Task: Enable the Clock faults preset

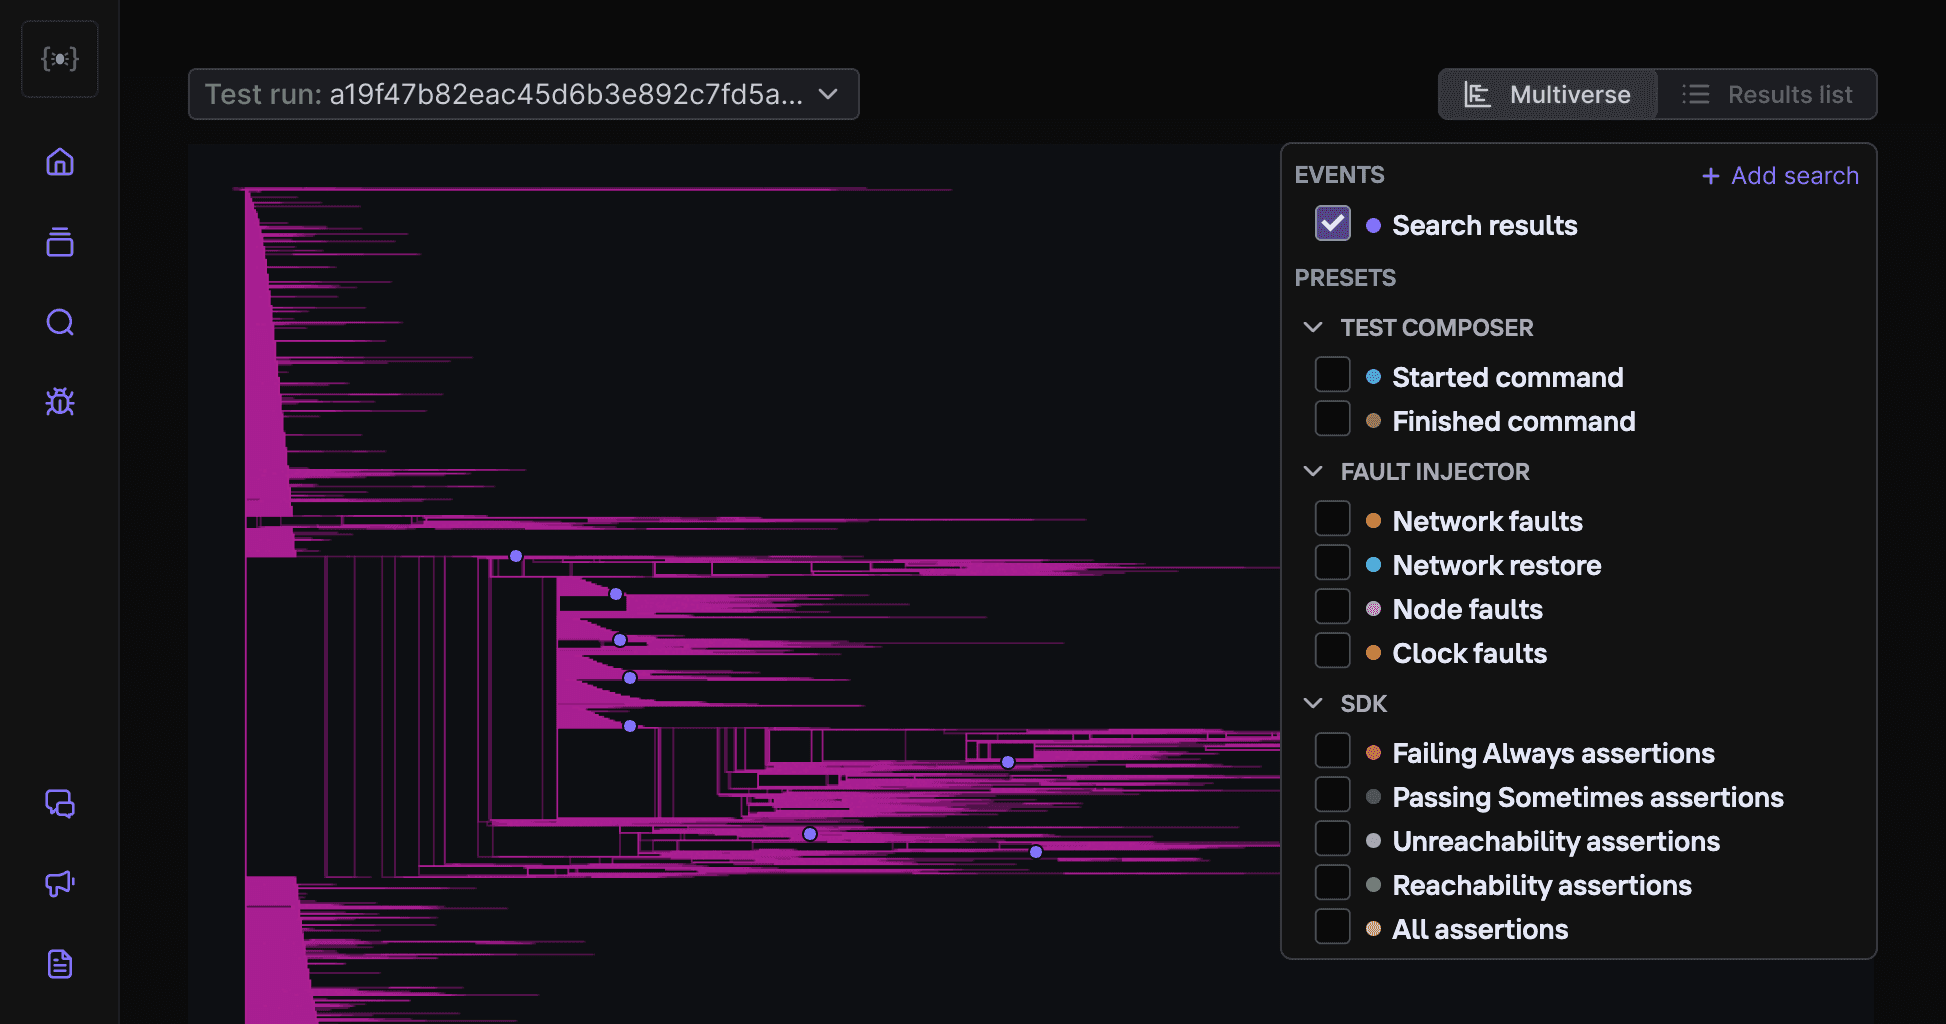Action: coord(1332,650)
